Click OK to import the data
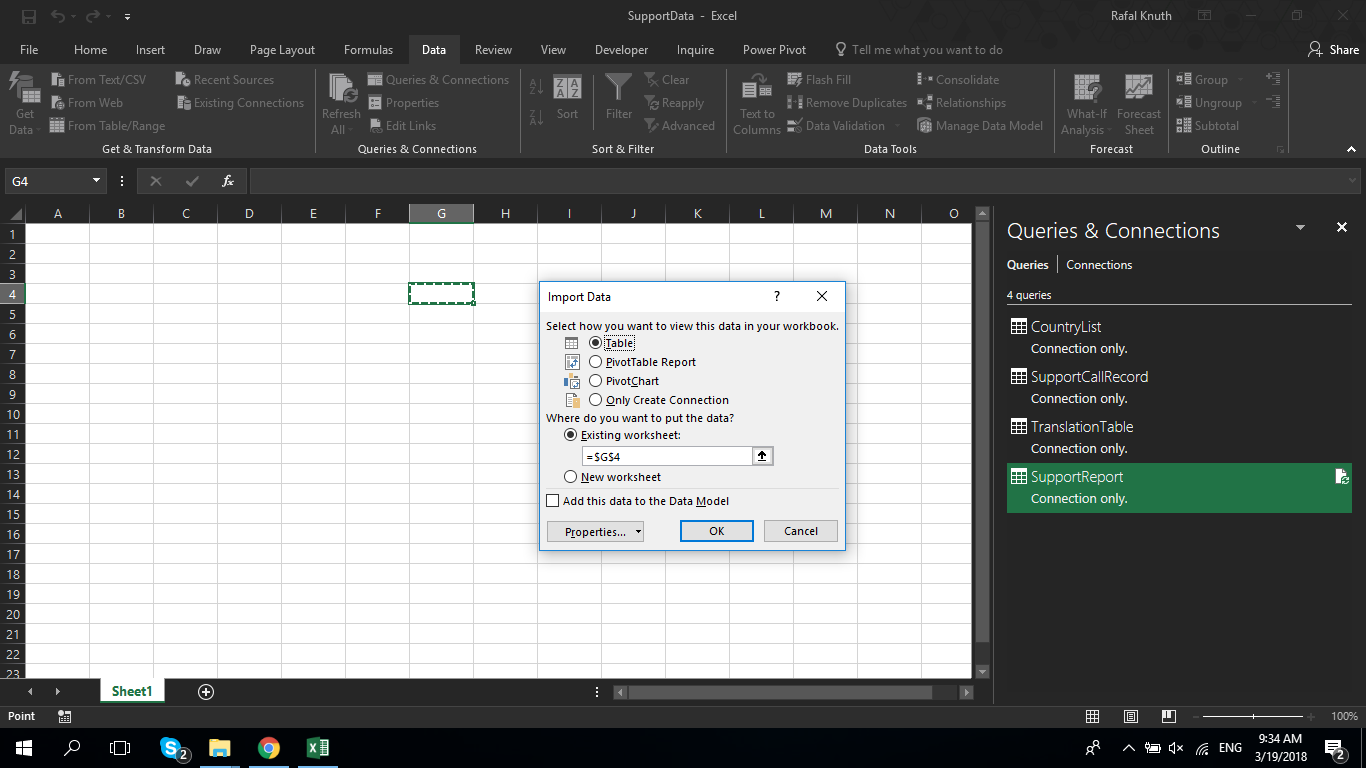This screenshot has width=1366, height=768. pos(716,530)
